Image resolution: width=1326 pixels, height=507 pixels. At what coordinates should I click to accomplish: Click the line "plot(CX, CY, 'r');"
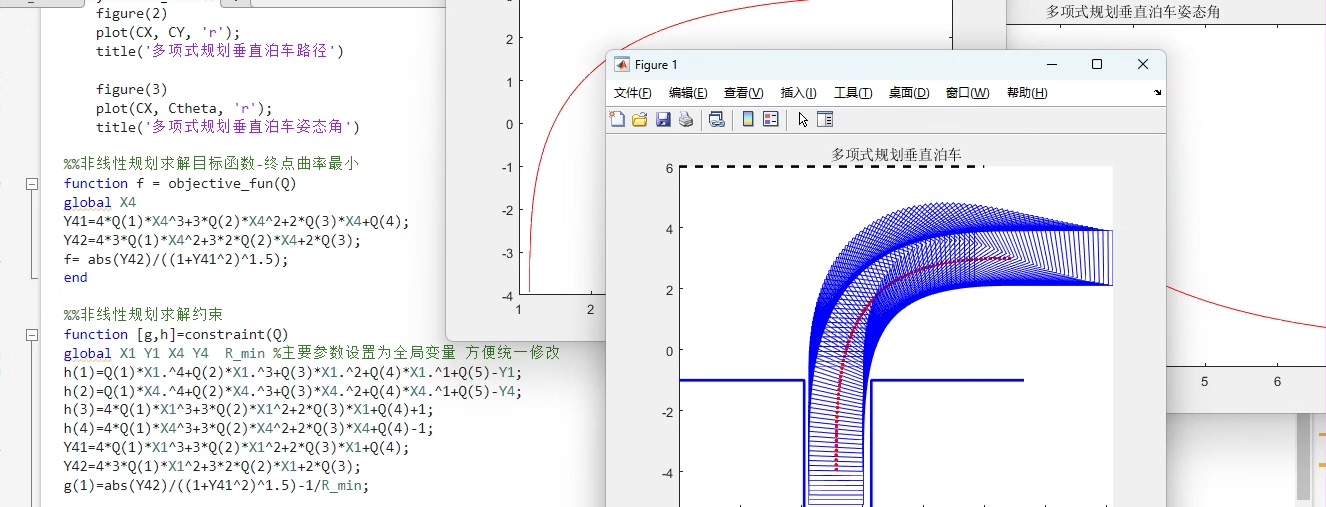(168, 33)
